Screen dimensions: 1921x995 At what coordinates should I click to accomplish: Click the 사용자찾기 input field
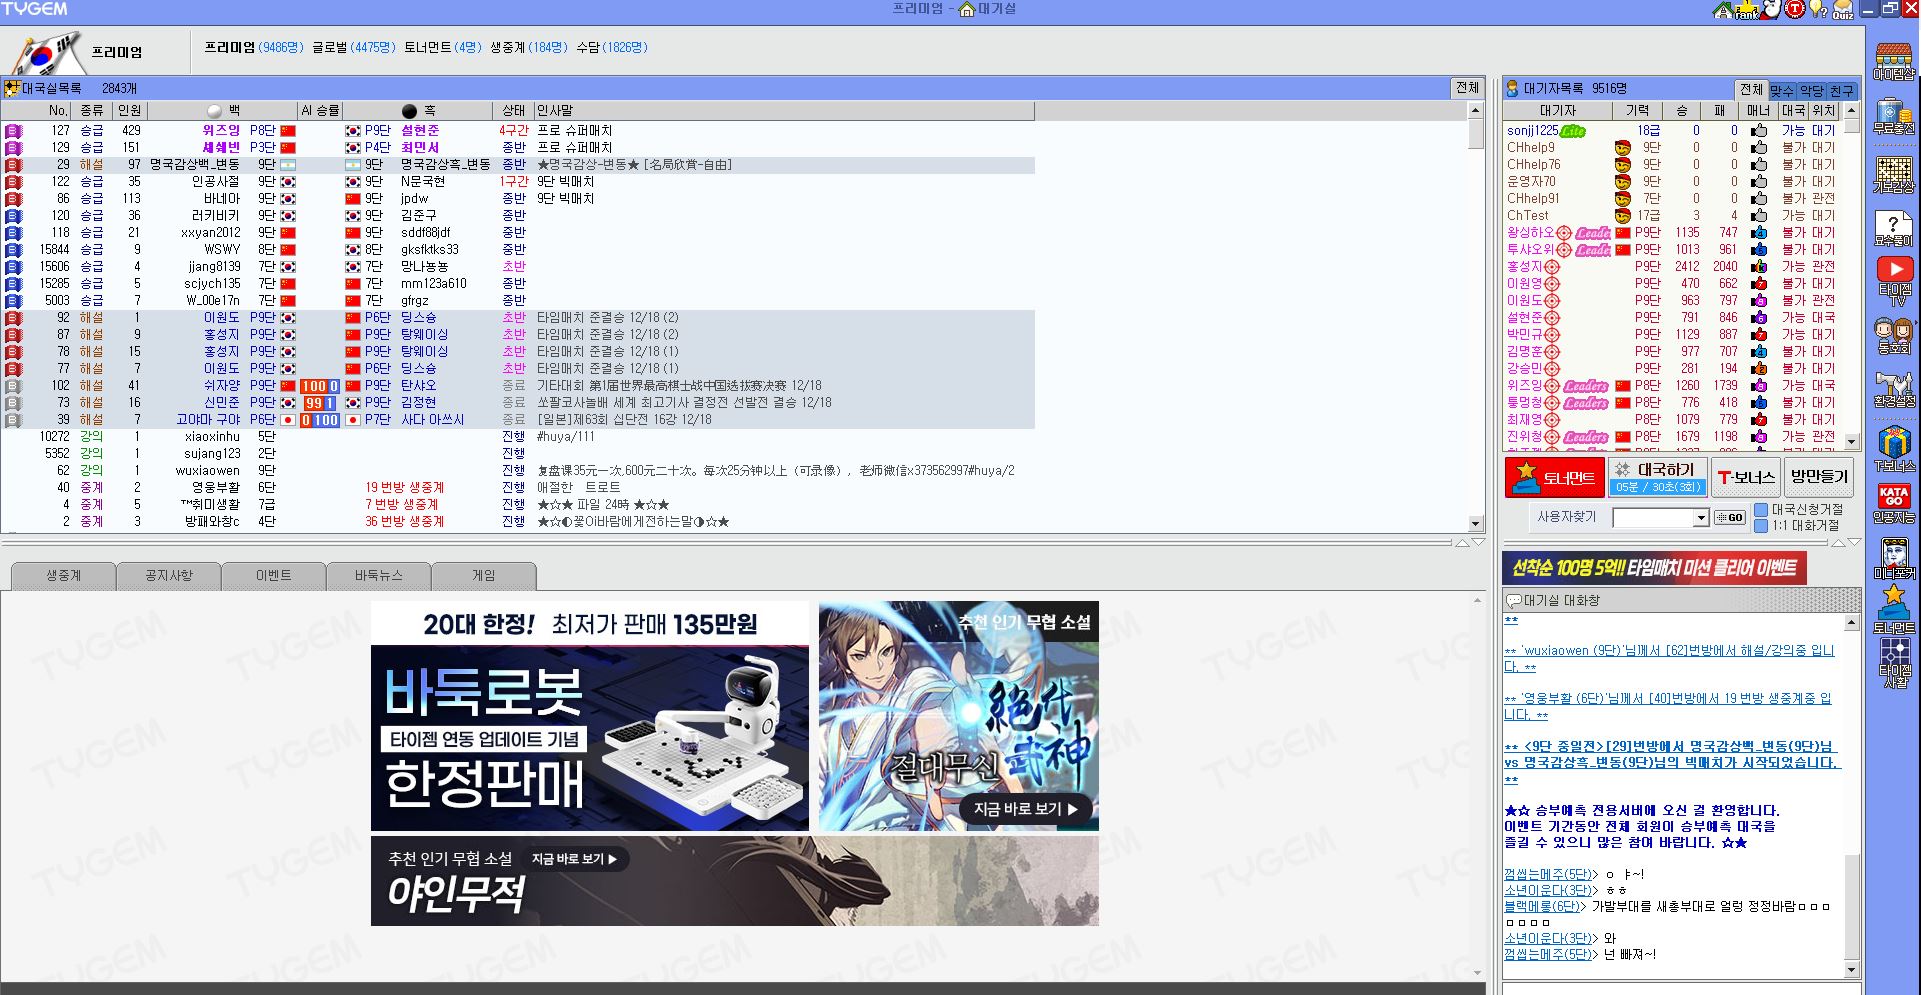(x=1653, y=518)
